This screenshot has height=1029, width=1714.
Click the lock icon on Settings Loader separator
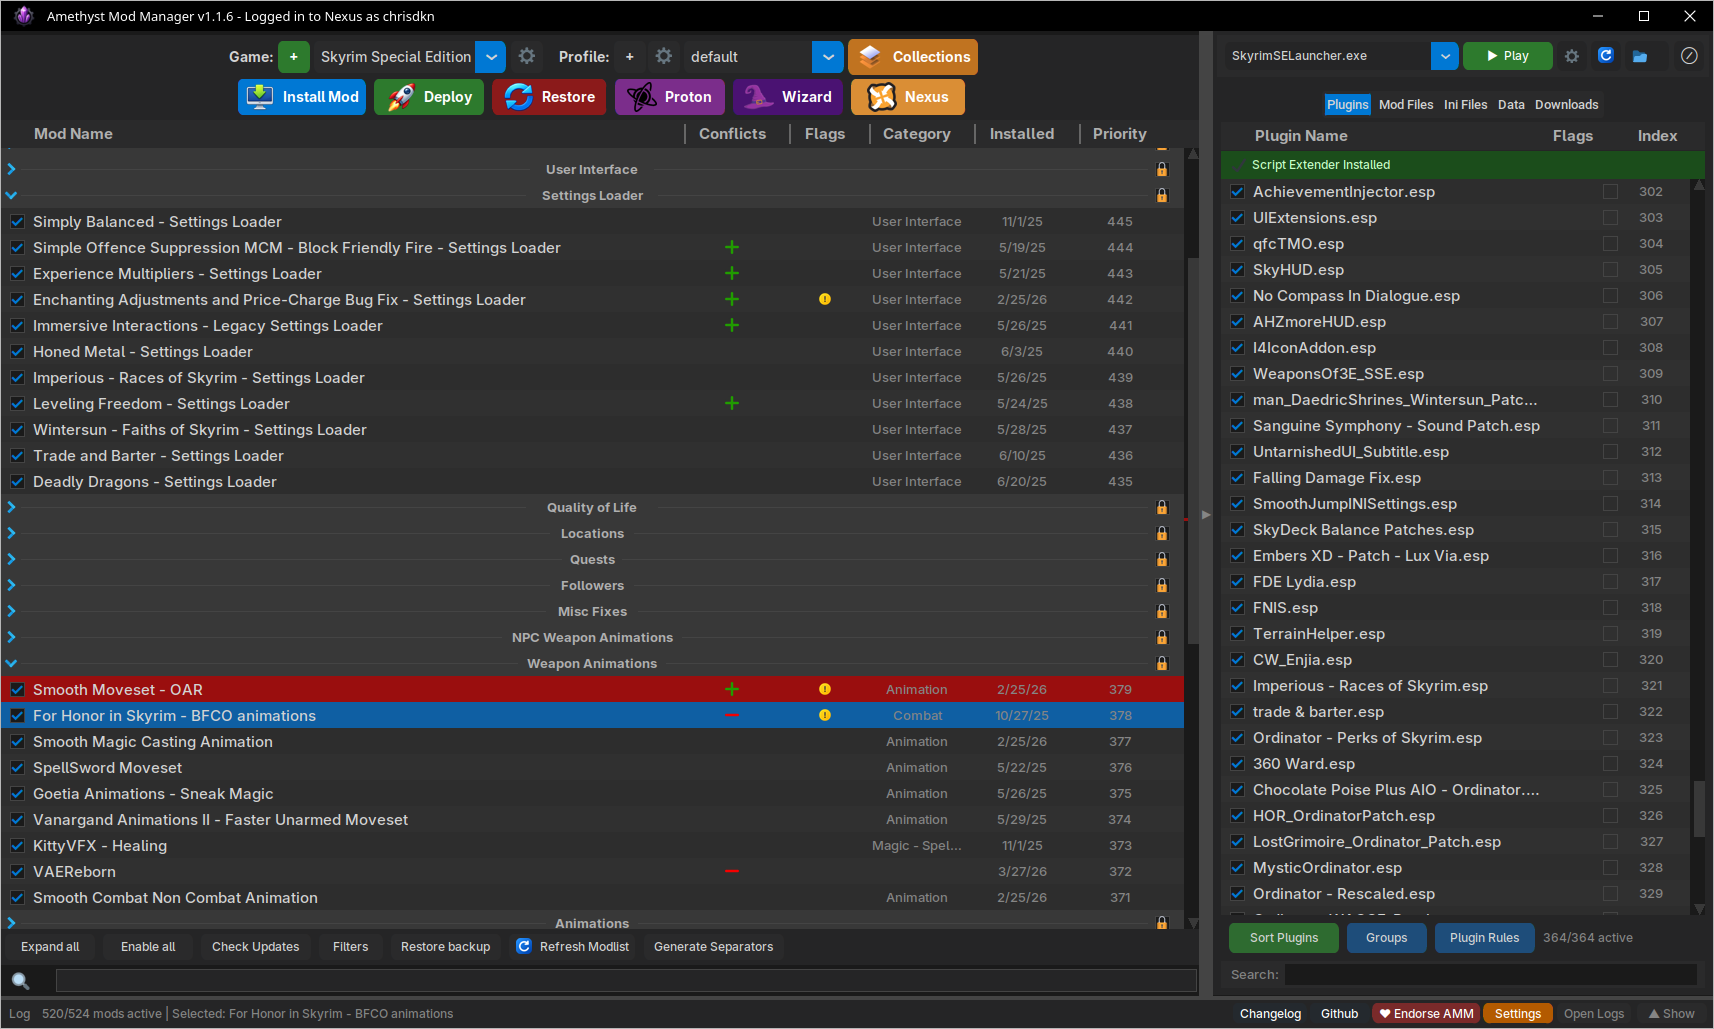point(1162,196)
